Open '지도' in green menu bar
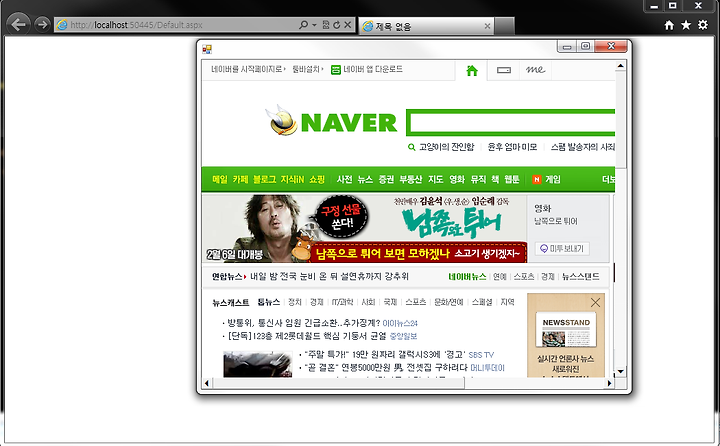 pos(435,180)
